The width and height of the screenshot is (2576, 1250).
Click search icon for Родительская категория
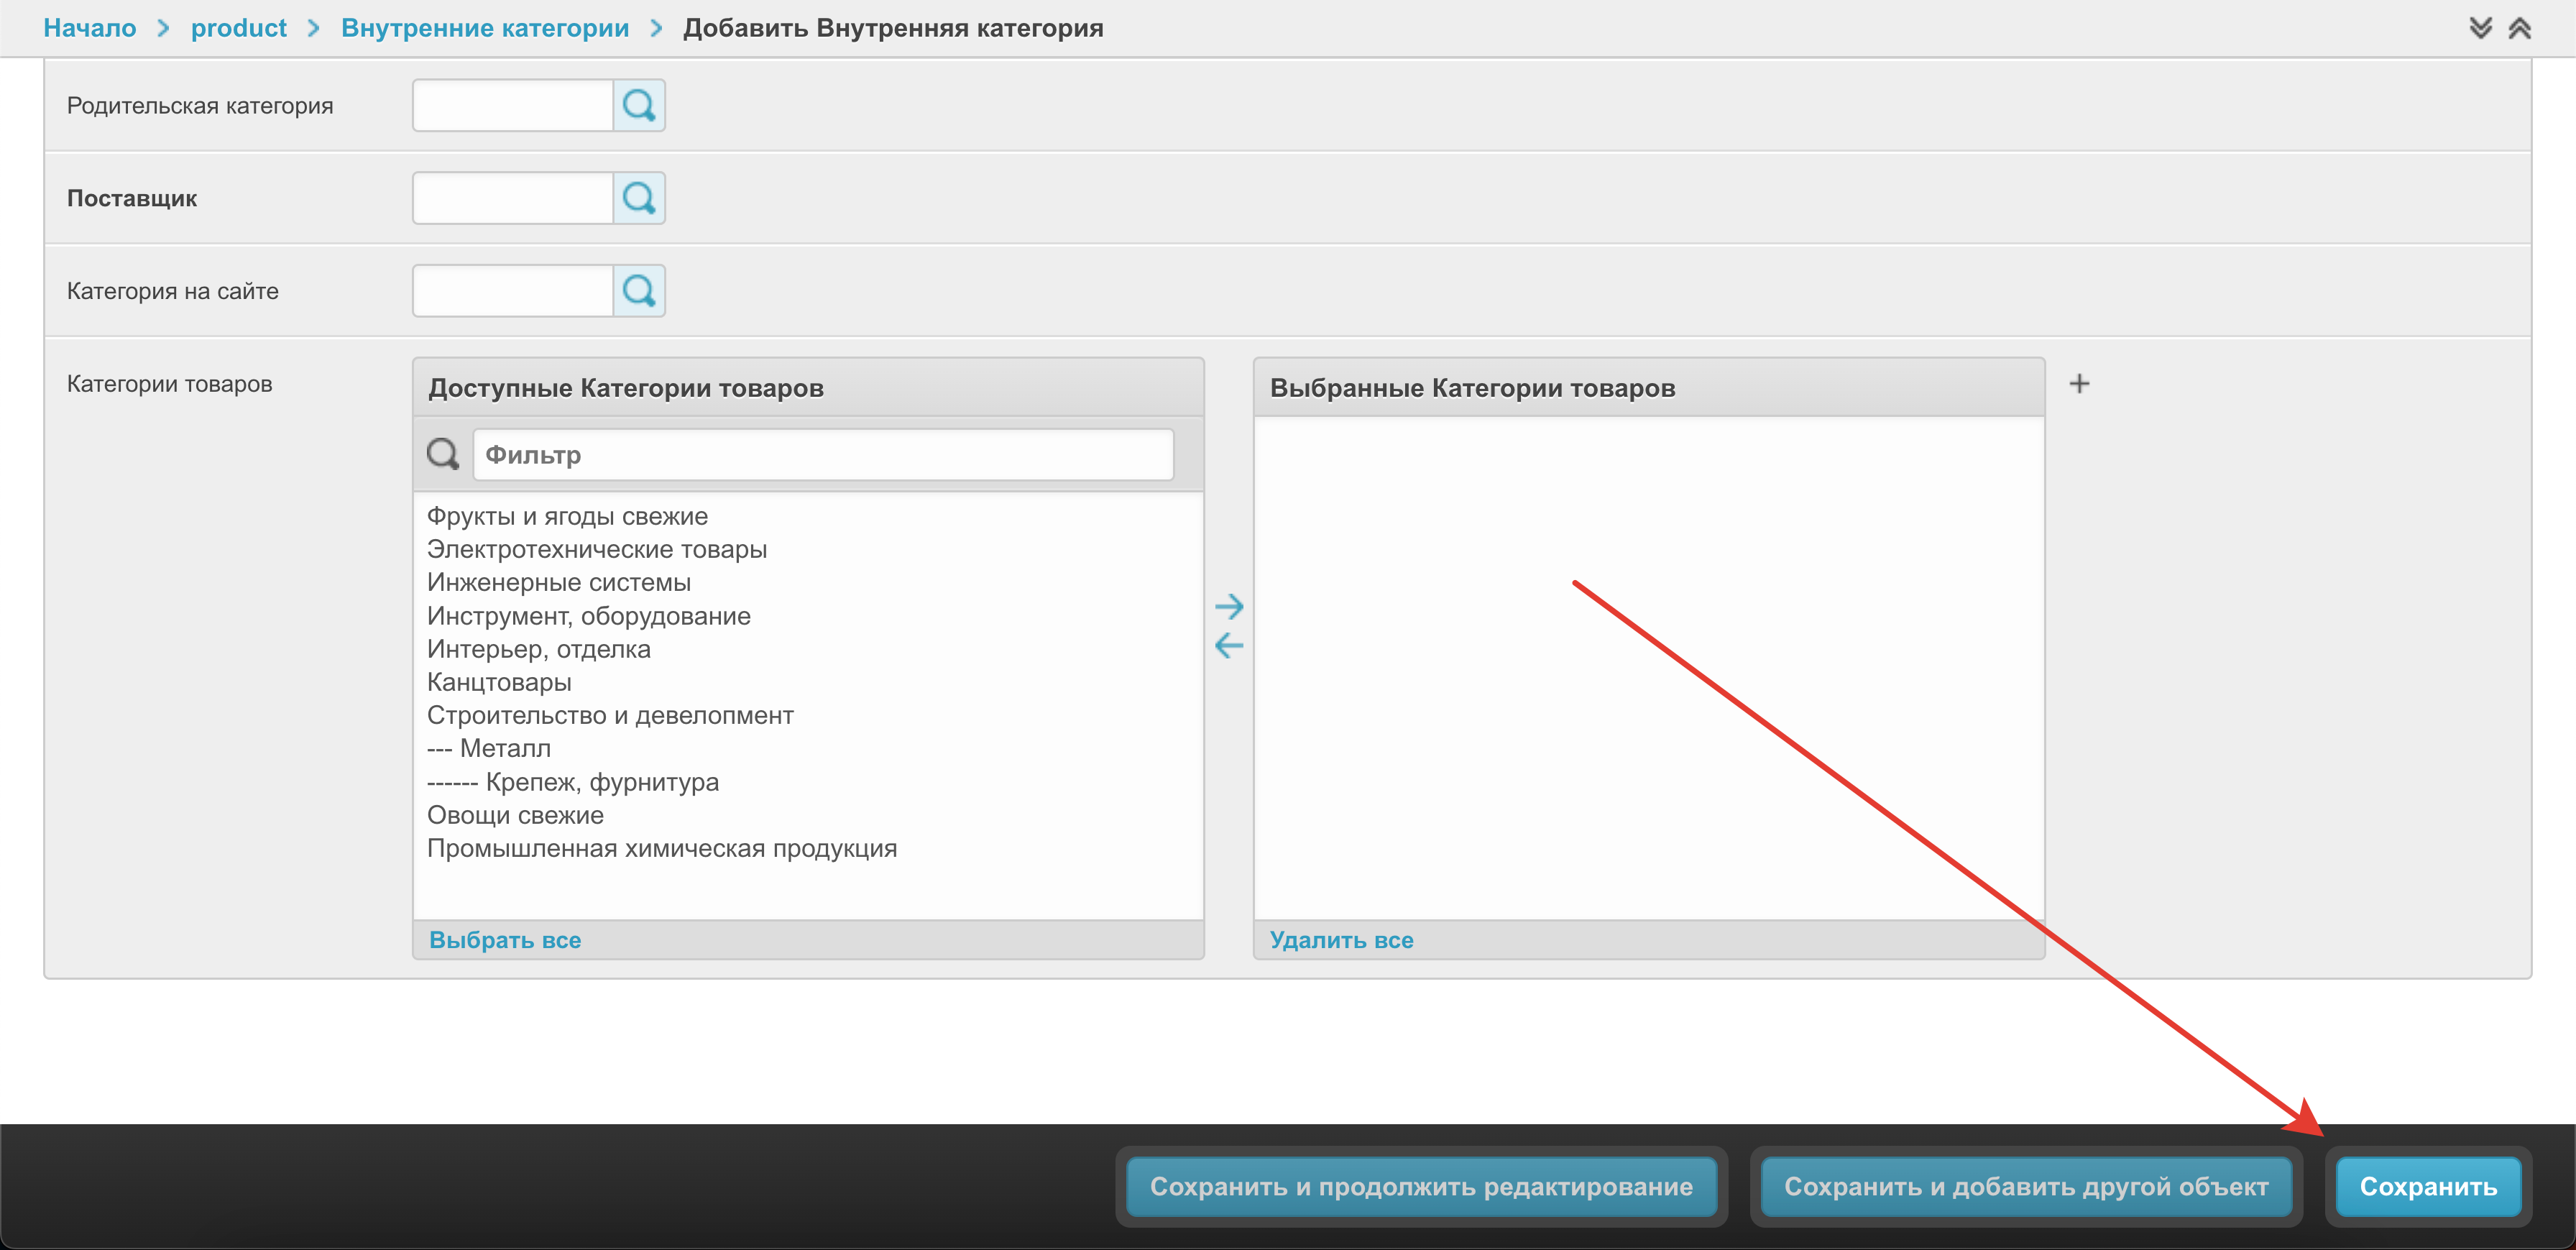pyautogui.click(x=638, y=105)
